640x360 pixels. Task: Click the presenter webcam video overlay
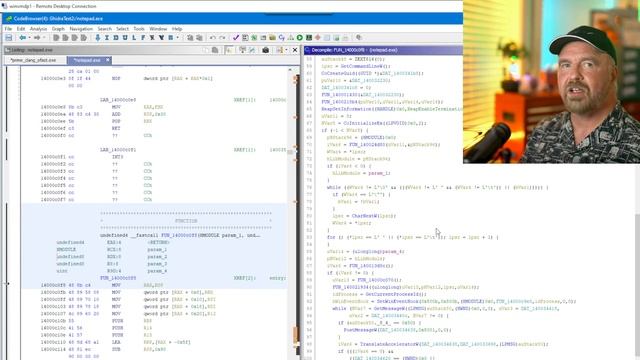[x=551, y=82]
